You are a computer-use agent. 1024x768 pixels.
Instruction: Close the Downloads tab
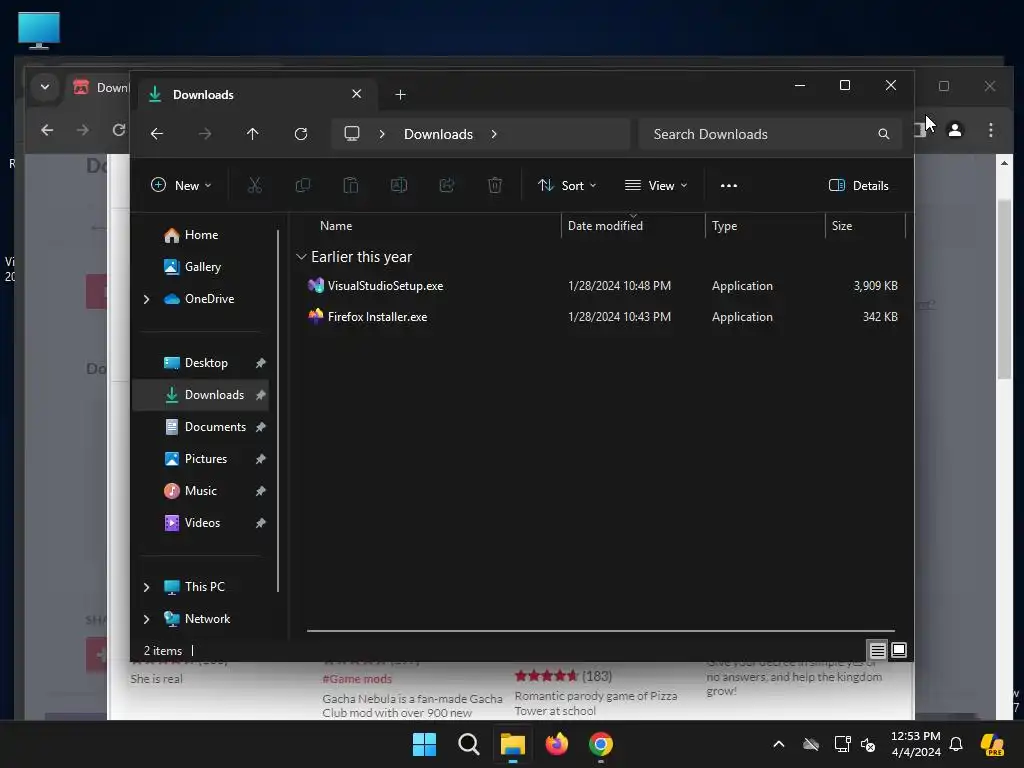point(357,94)
